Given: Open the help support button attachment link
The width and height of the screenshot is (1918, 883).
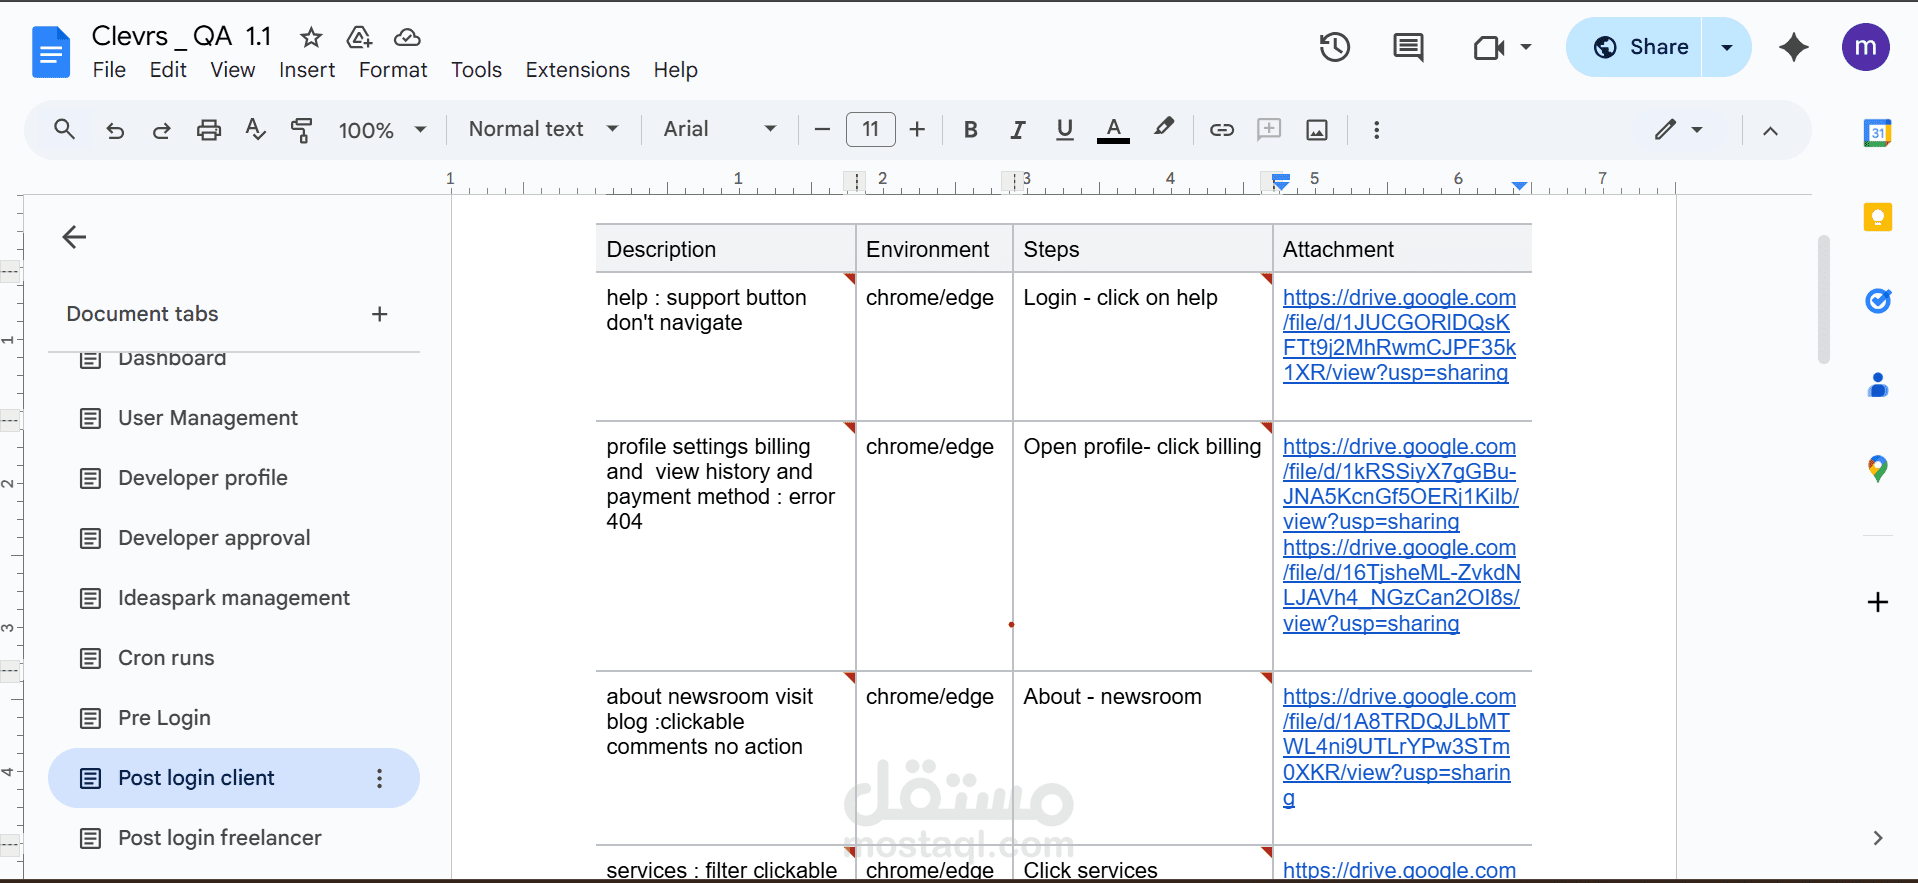Looking at the screenshot, I should pyautogui.click(x=1399, y=335).
